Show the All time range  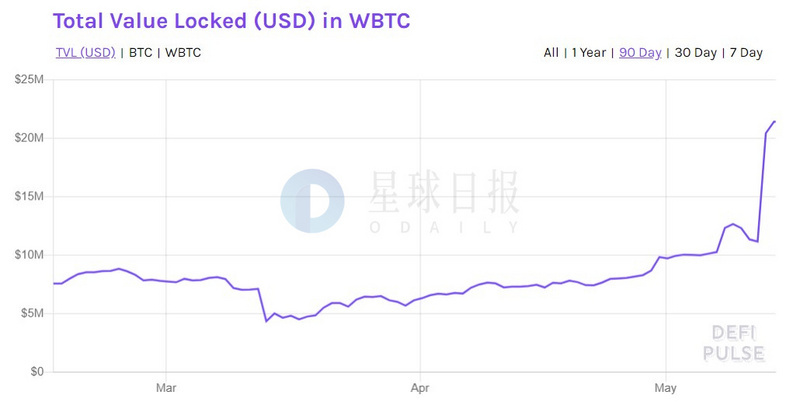[x=551, y=52]
